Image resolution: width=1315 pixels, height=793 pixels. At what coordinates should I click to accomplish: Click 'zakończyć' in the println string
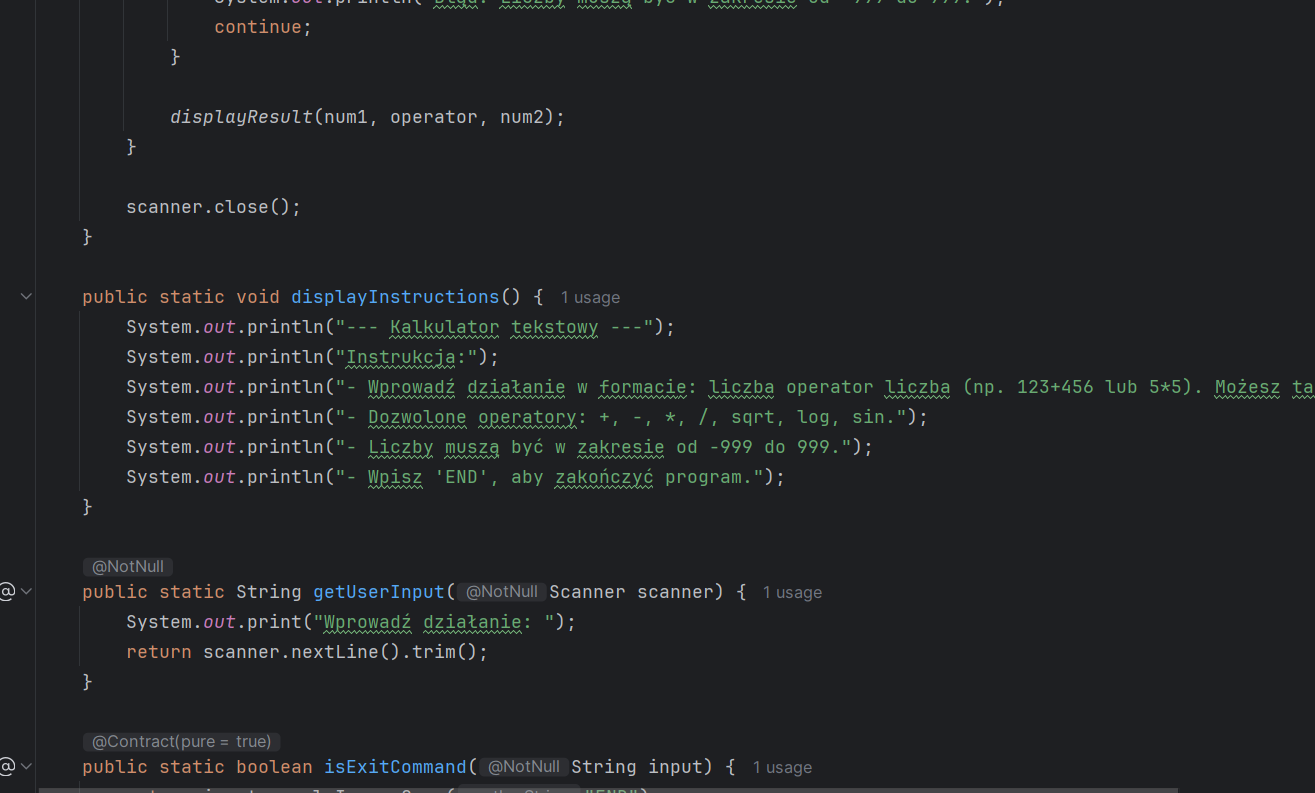[604, 477]
